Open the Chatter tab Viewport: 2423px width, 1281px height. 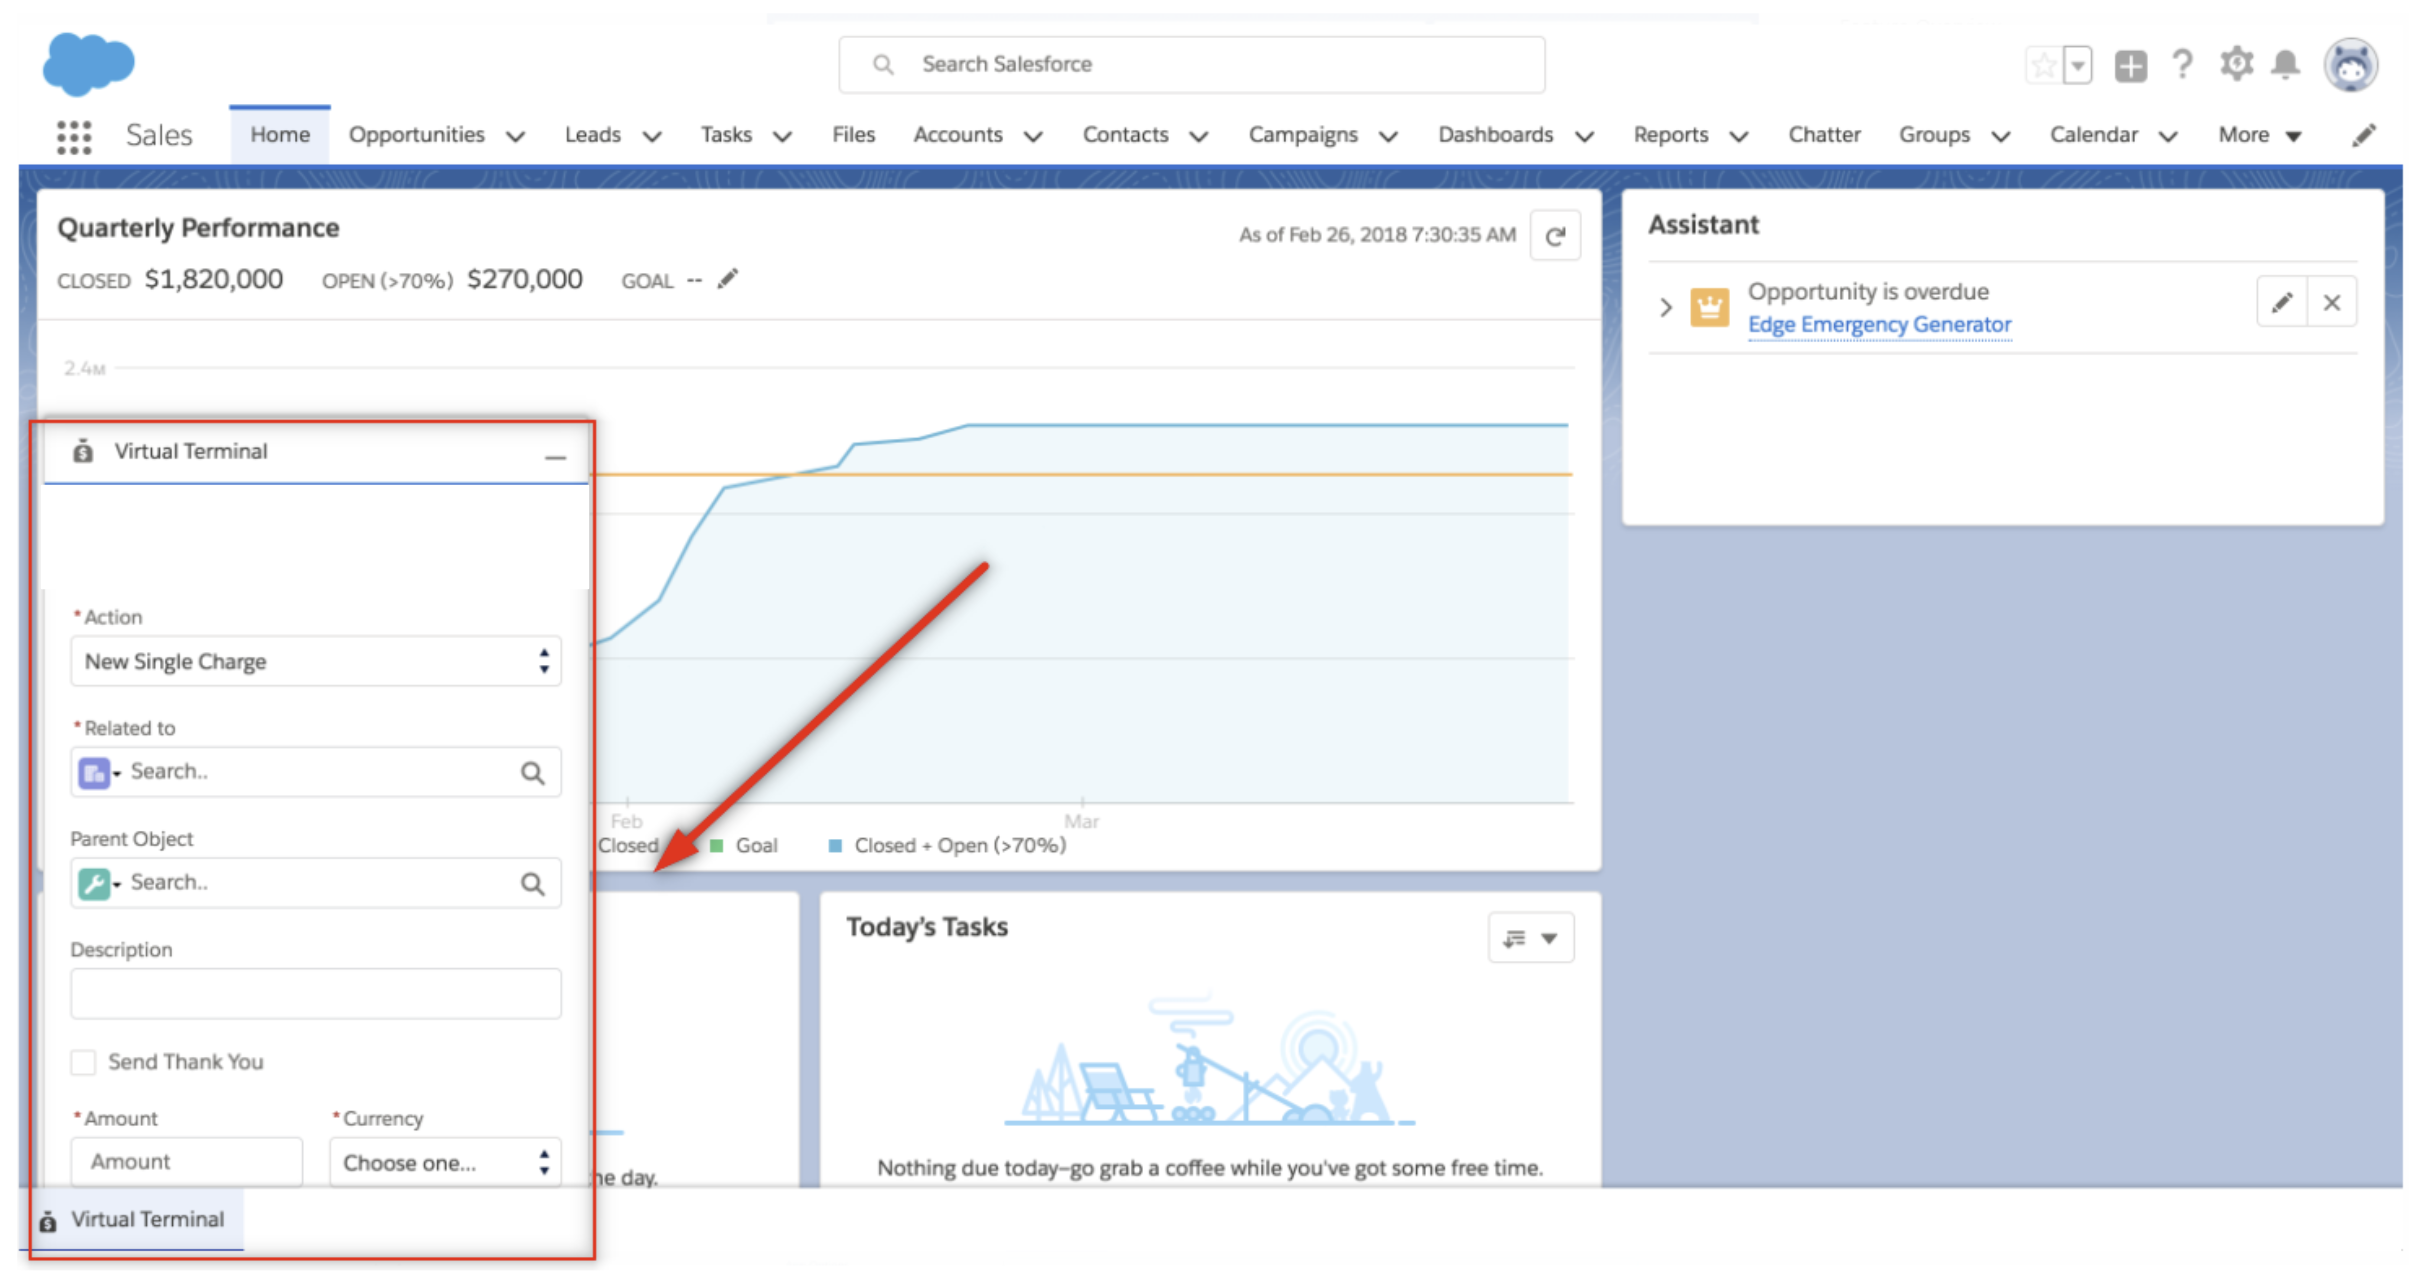pos(1824,134)
